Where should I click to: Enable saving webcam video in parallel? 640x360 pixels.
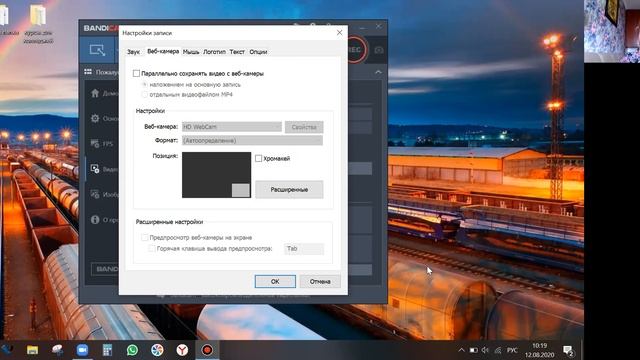136,73
